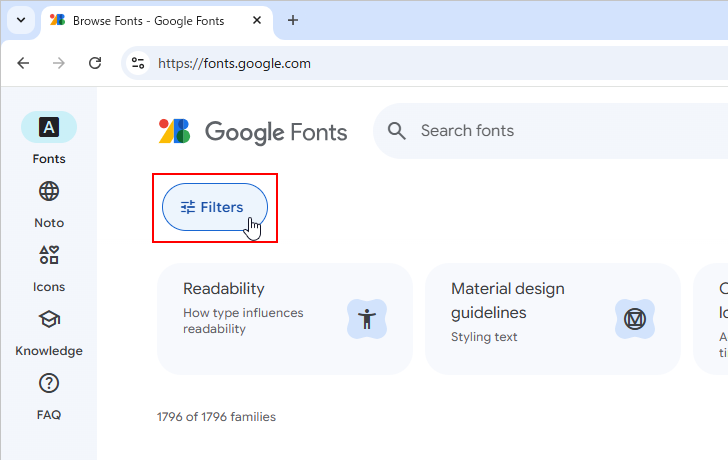
Task: Close the Browse Fonts tab
Action: [x=257, y=20]
